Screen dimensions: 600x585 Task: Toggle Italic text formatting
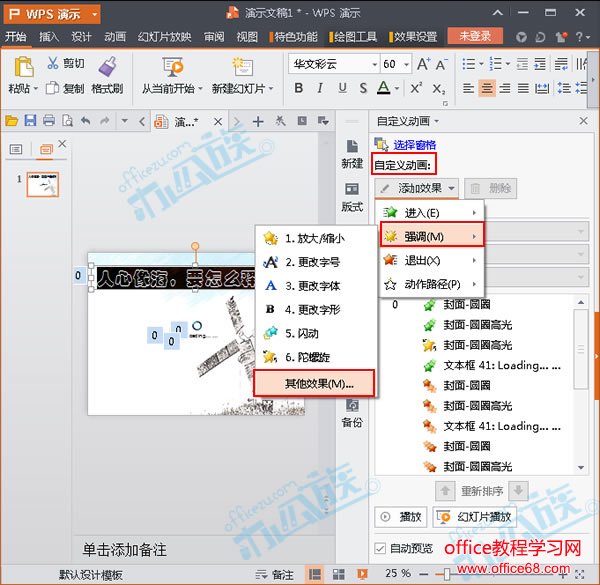320,89
